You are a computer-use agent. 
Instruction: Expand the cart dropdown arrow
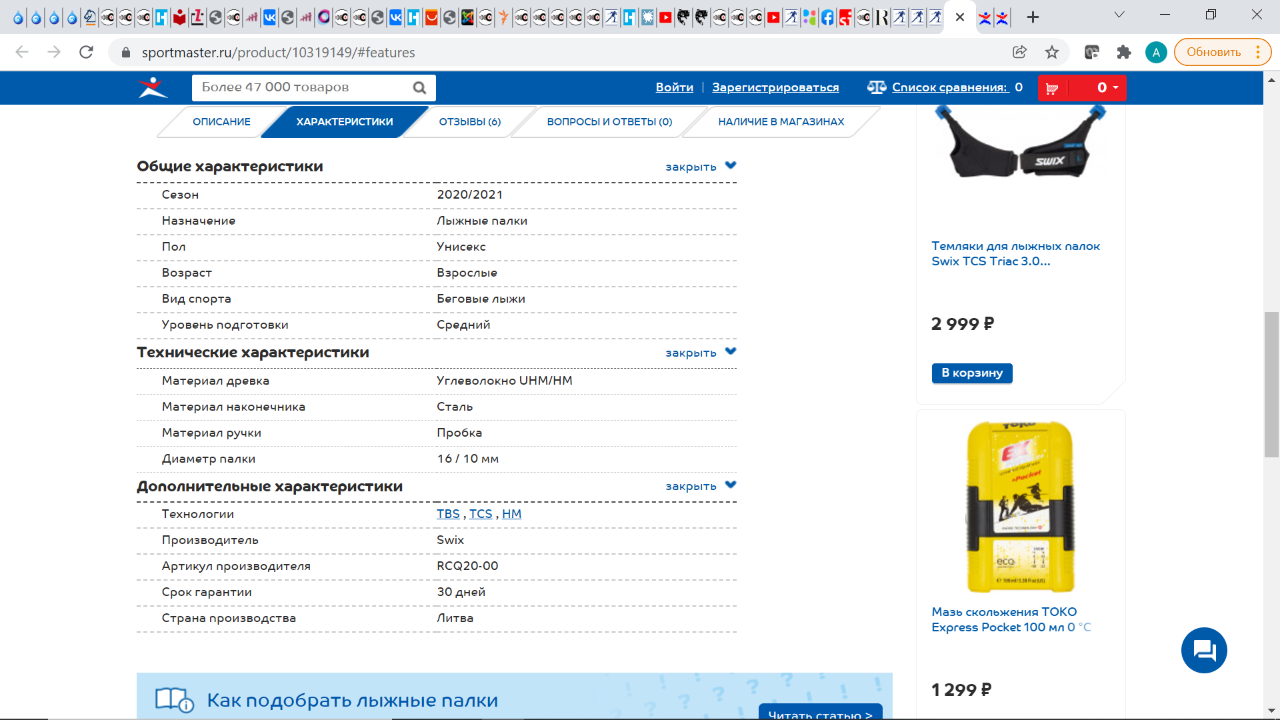pyautogui.click(x=1116, y=88)
